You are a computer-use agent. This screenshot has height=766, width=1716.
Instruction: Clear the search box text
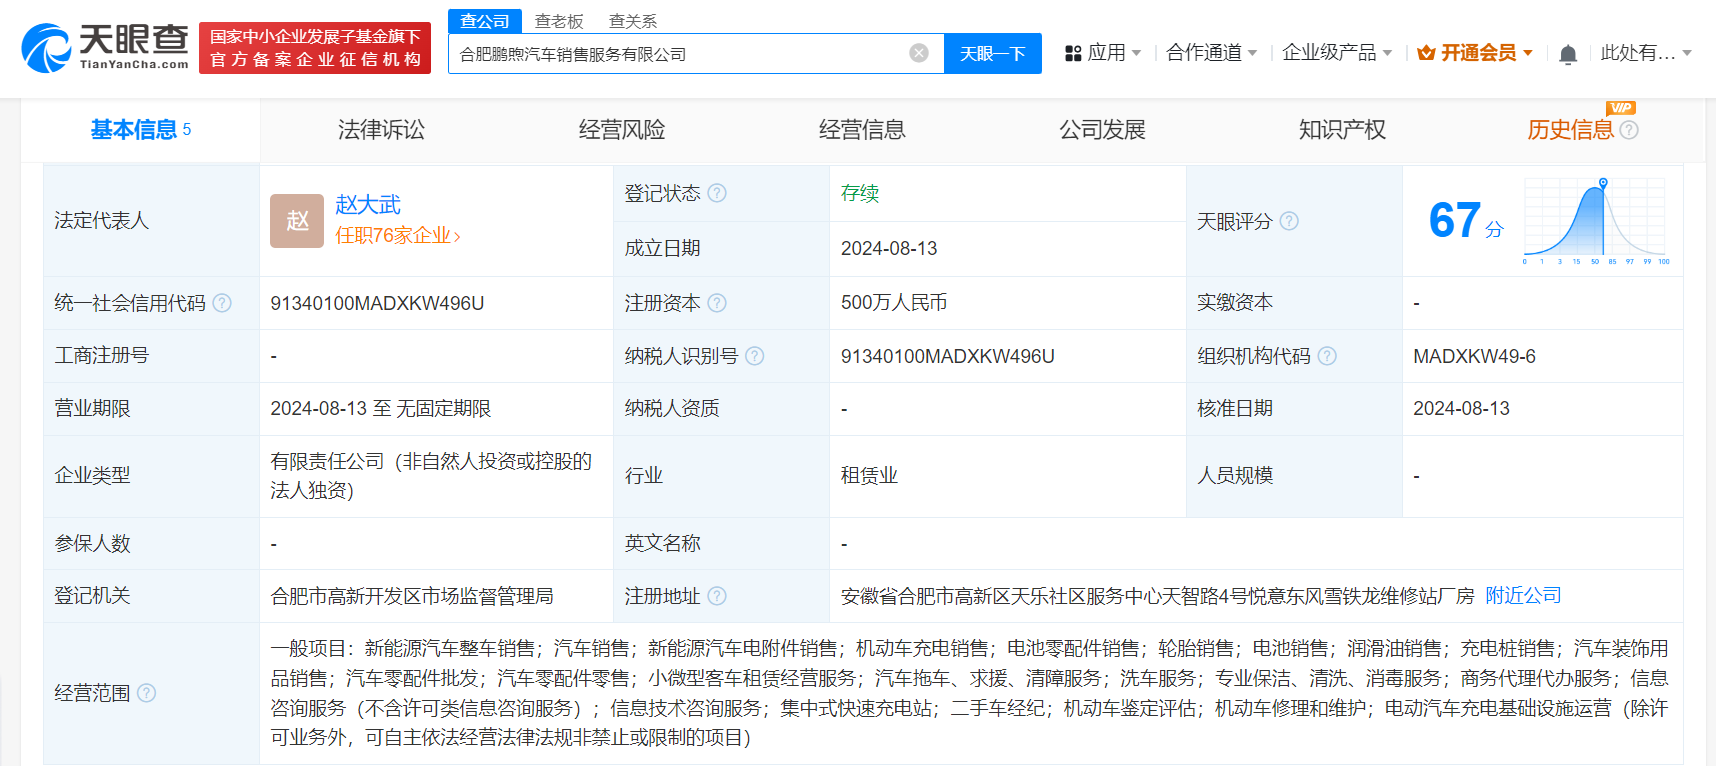918,53
